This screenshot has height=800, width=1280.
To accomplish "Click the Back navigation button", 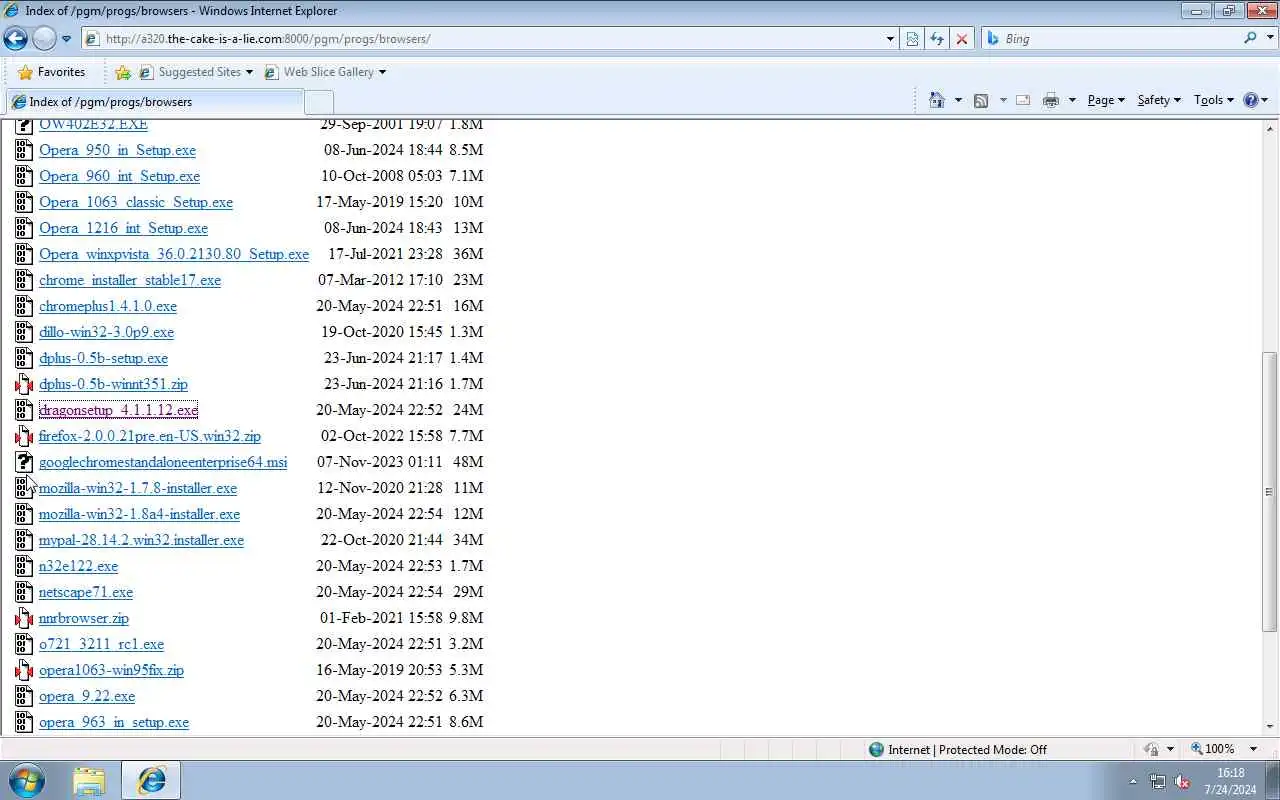I will [15, 39].
